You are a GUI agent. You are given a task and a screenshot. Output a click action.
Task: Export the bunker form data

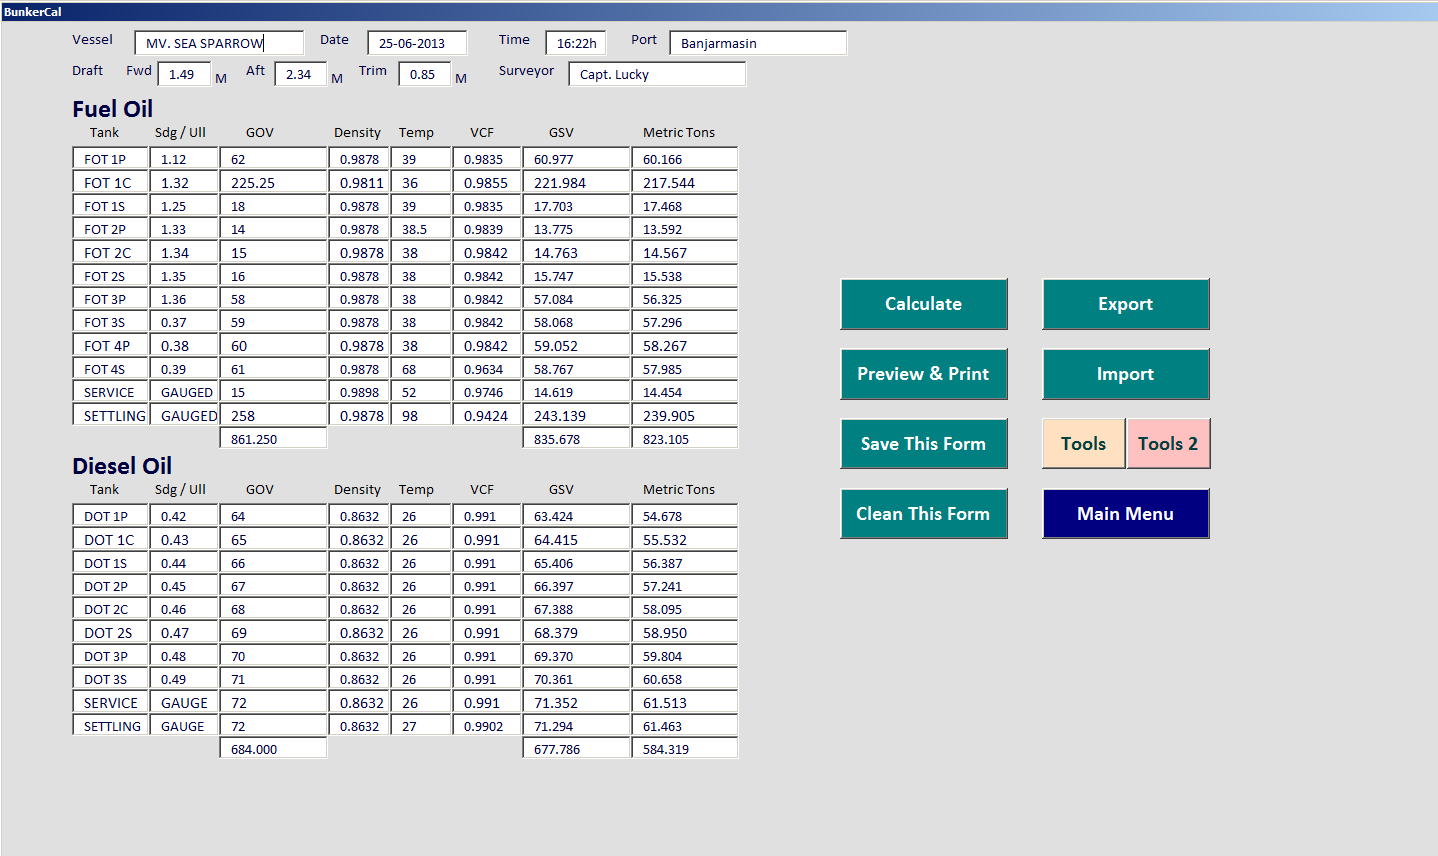coord(1125,304)
